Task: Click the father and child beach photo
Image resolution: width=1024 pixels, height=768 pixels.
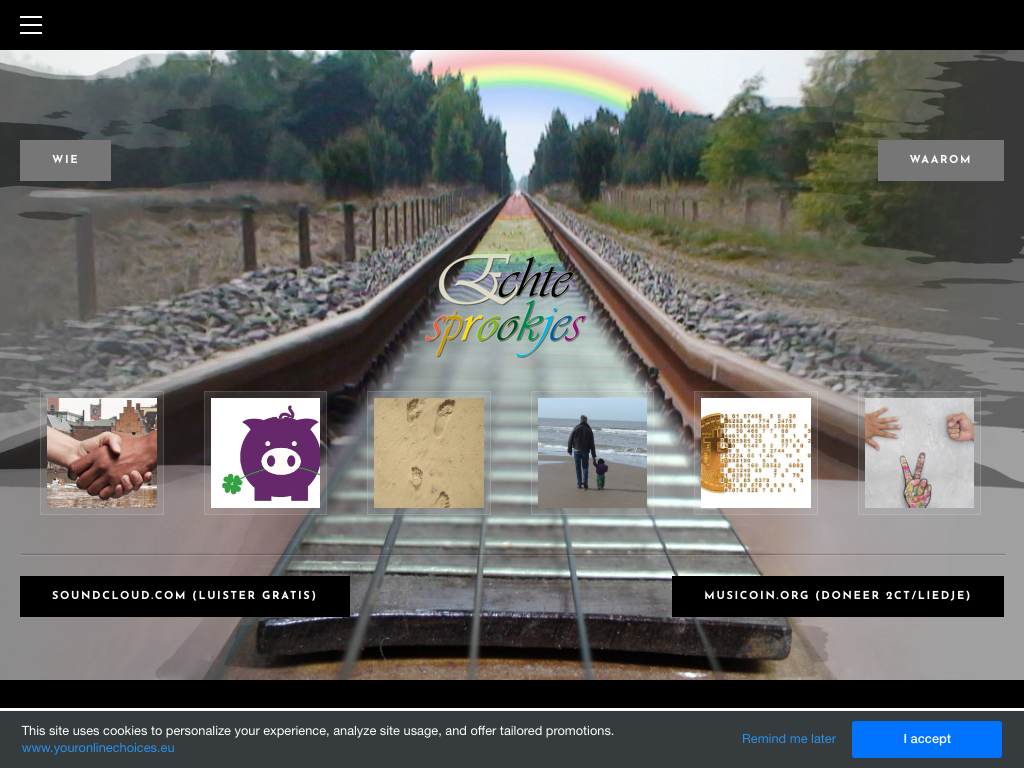Action: (592, 453)
